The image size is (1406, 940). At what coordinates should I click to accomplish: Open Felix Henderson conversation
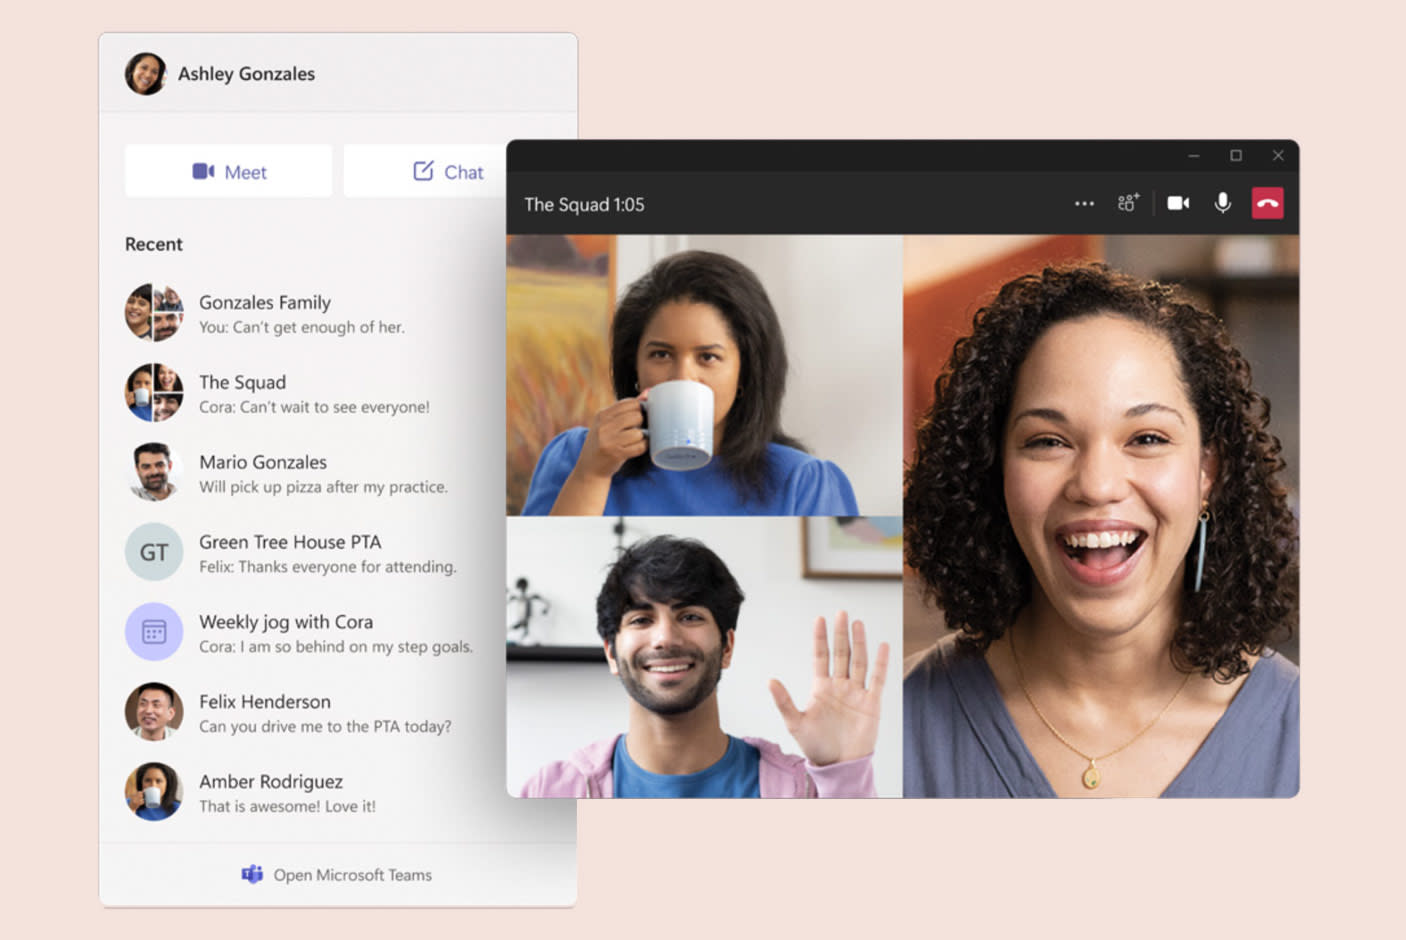point(265,712)
